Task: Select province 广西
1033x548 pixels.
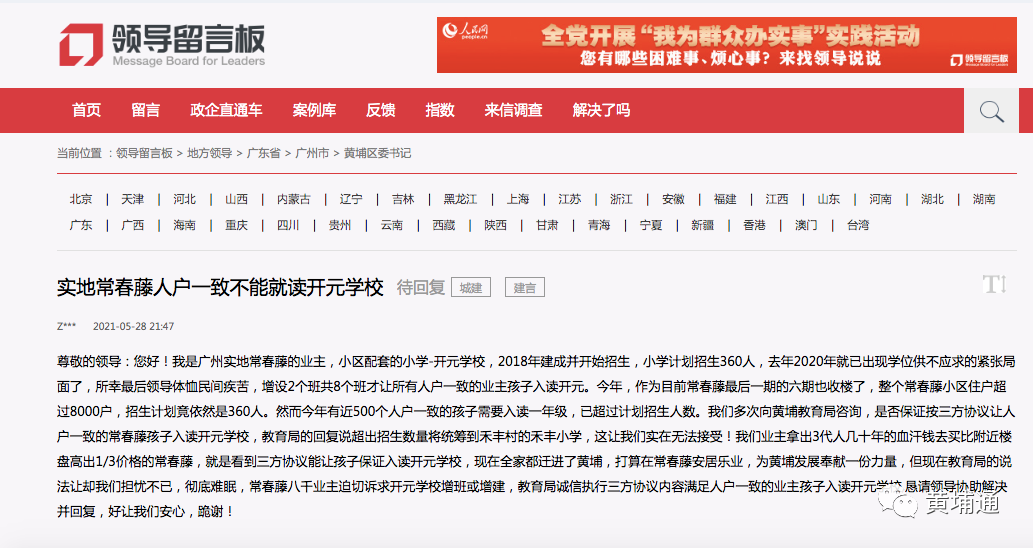Action: click(132, 225)
